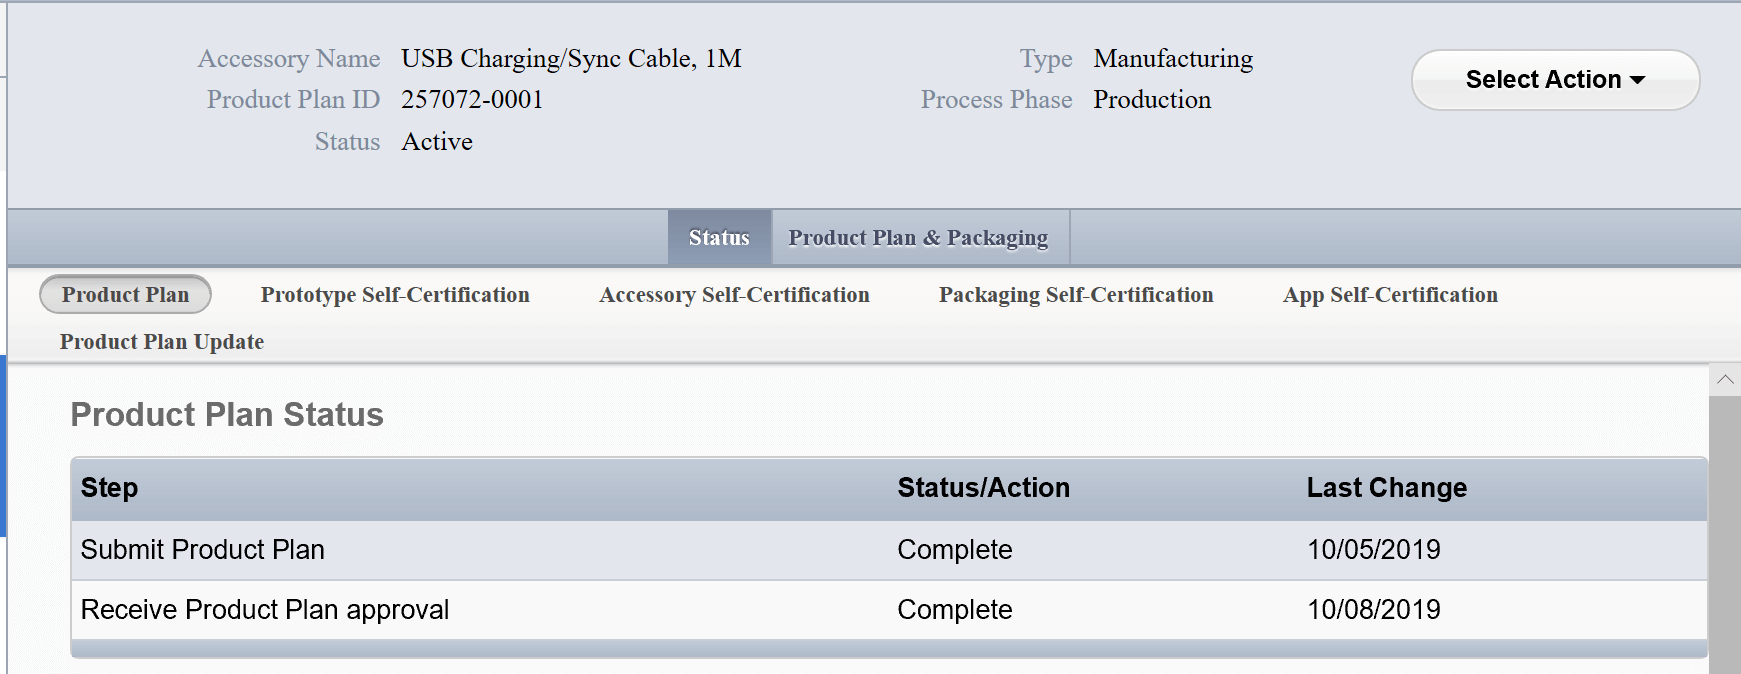
Task: Click the Product Plan Status heading
Action: 227,415
